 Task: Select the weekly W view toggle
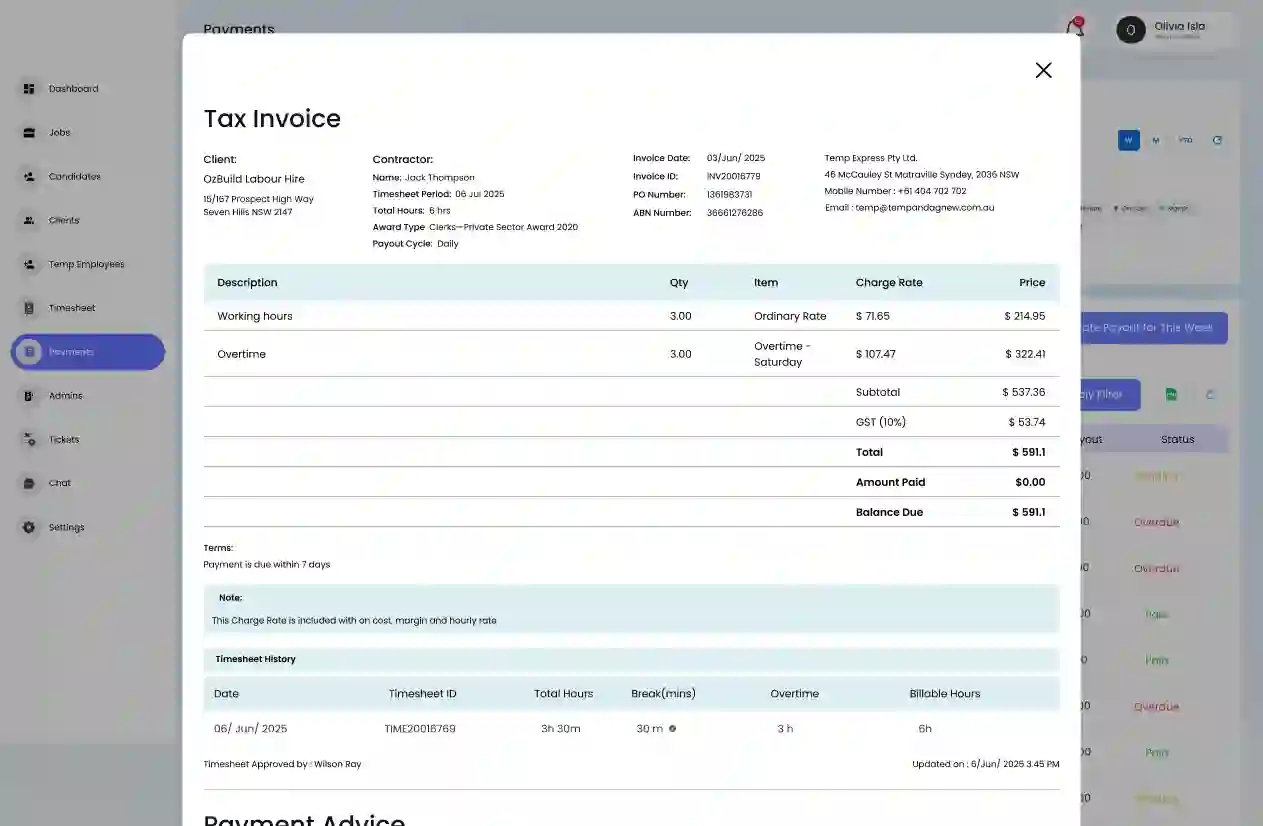click(1129, 141)
